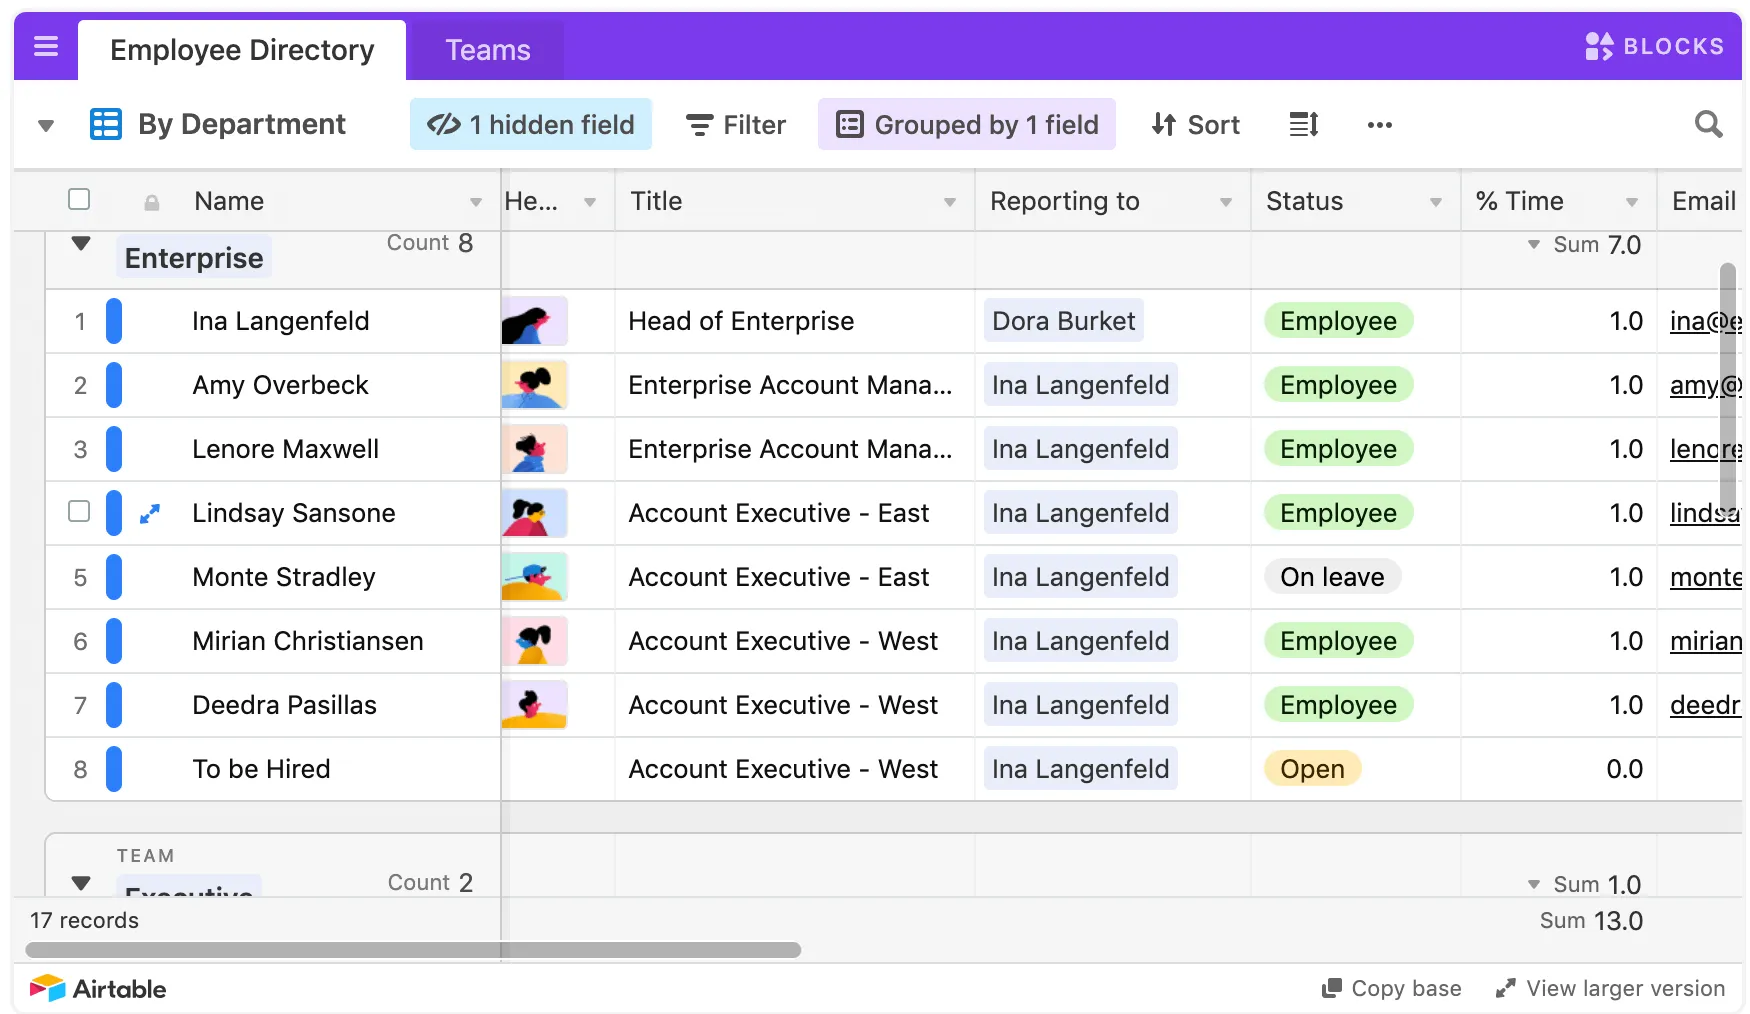
Task: Click the search magnifier icon
Action: tap(1708, 124)
